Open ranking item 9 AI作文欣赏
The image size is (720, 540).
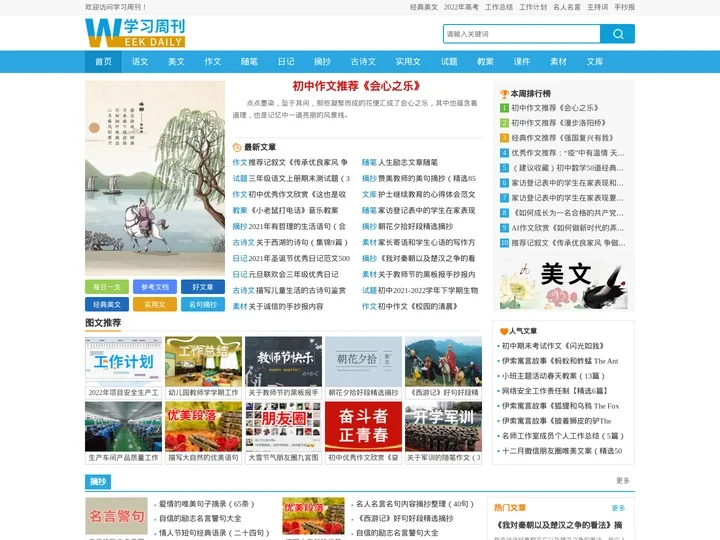[x=568, y=228]
